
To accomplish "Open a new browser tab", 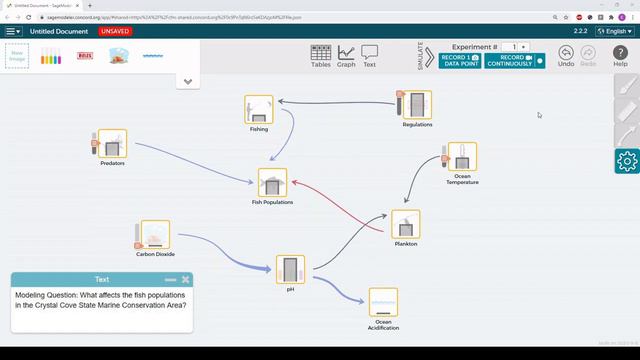I will click(90, 6).
